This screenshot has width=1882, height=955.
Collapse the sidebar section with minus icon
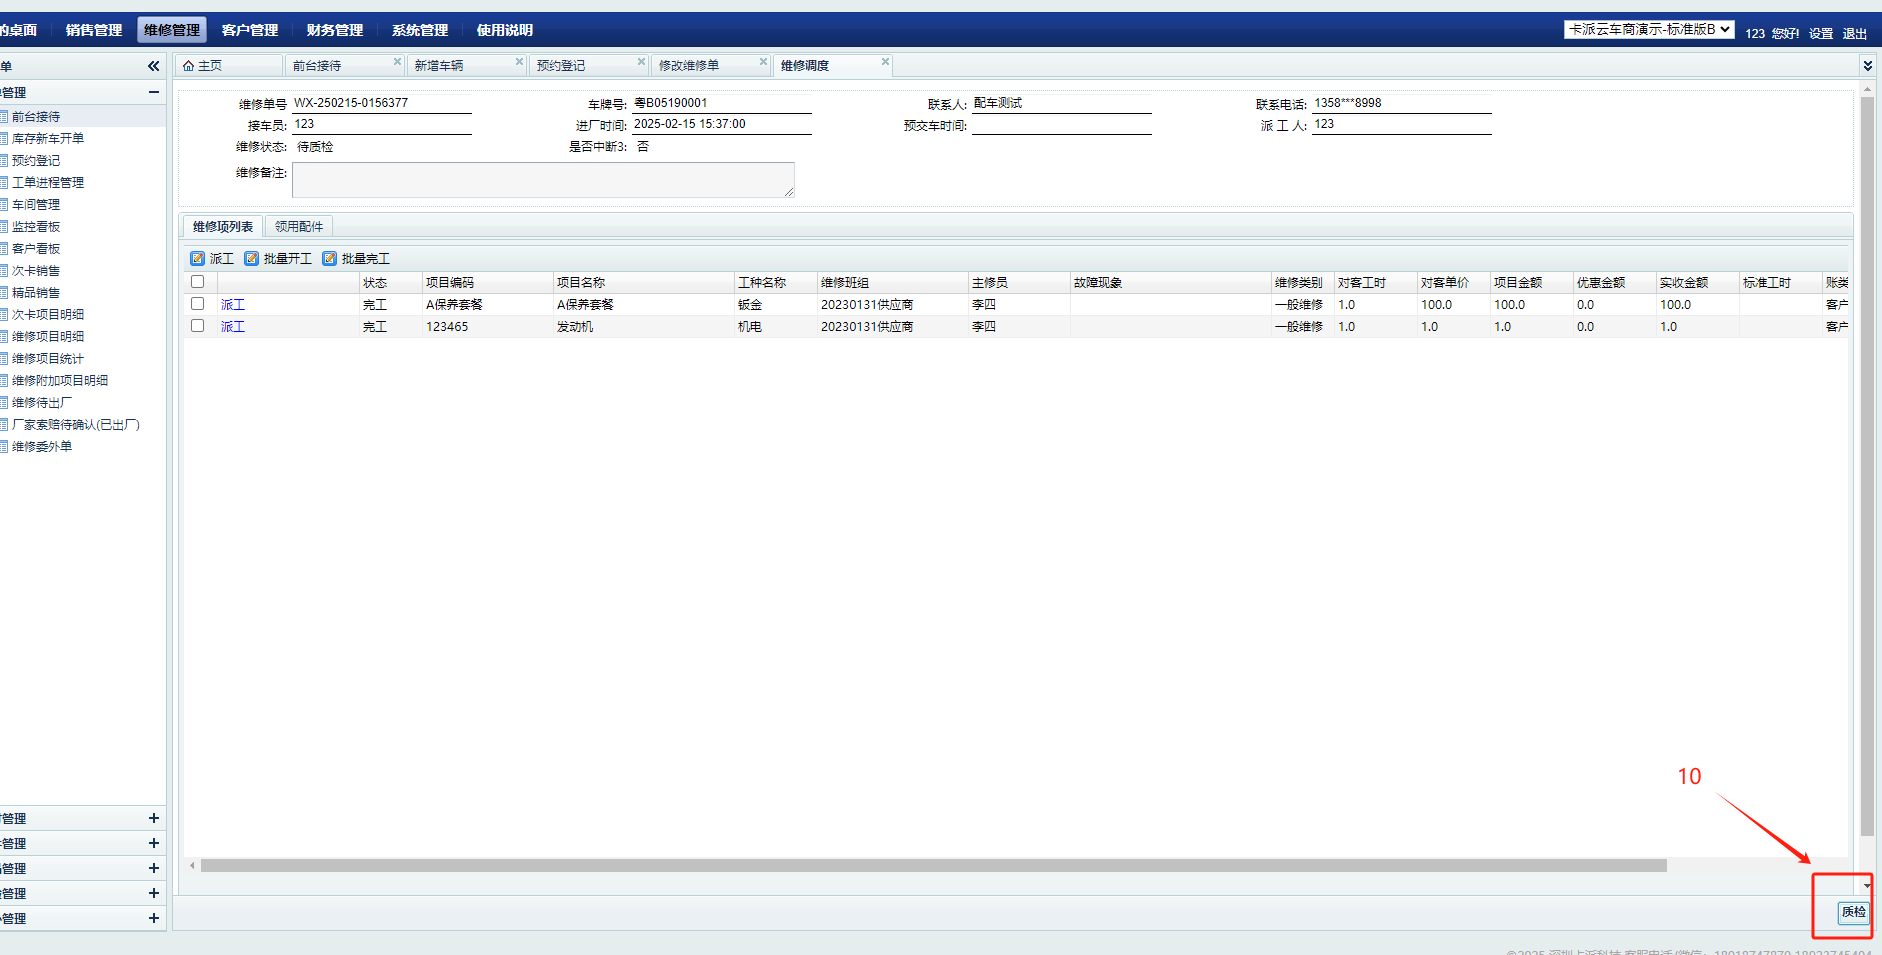click(153, 92)
